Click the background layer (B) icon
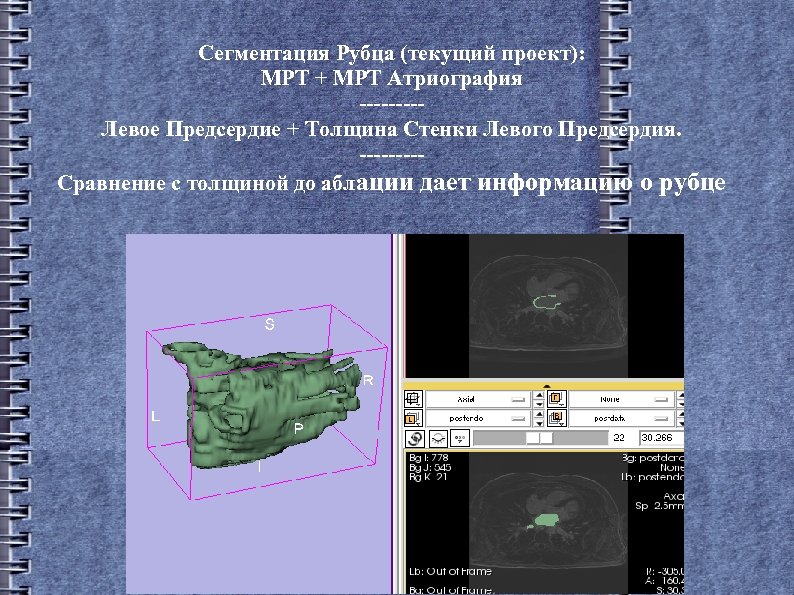This screenshot has height=595, width=794. (x=557, y=419)
